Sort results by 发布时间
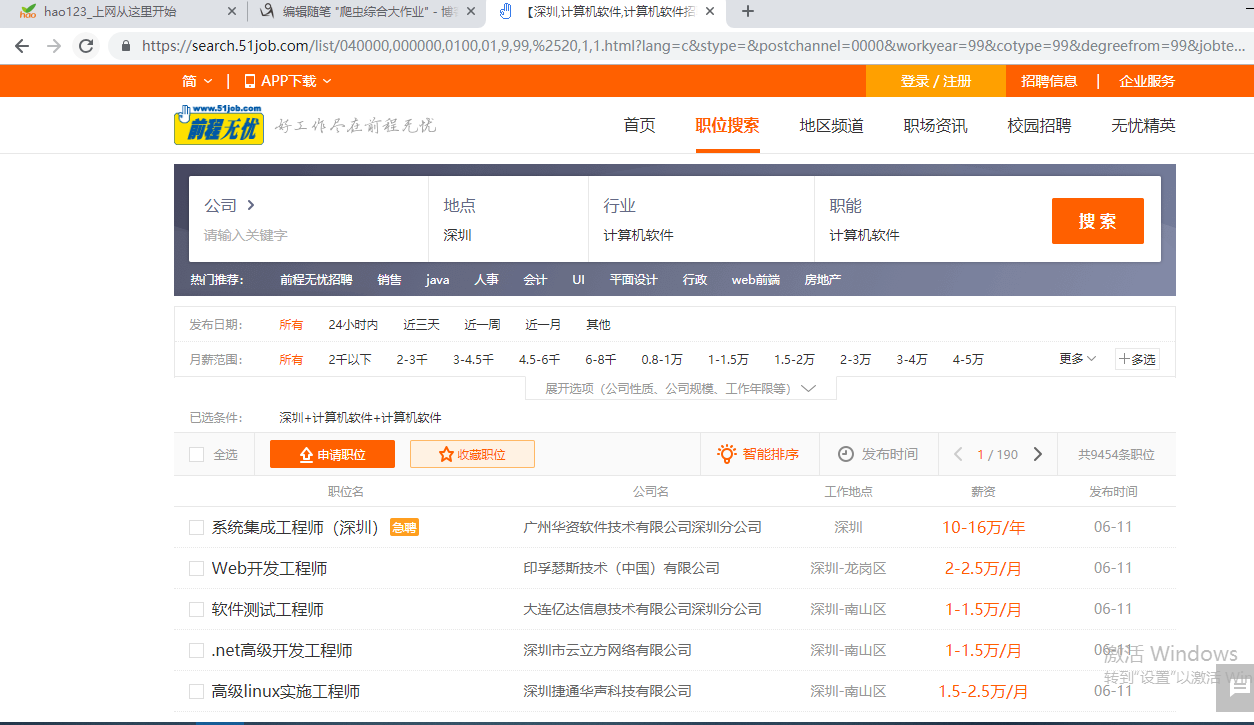 pos(877,454)
